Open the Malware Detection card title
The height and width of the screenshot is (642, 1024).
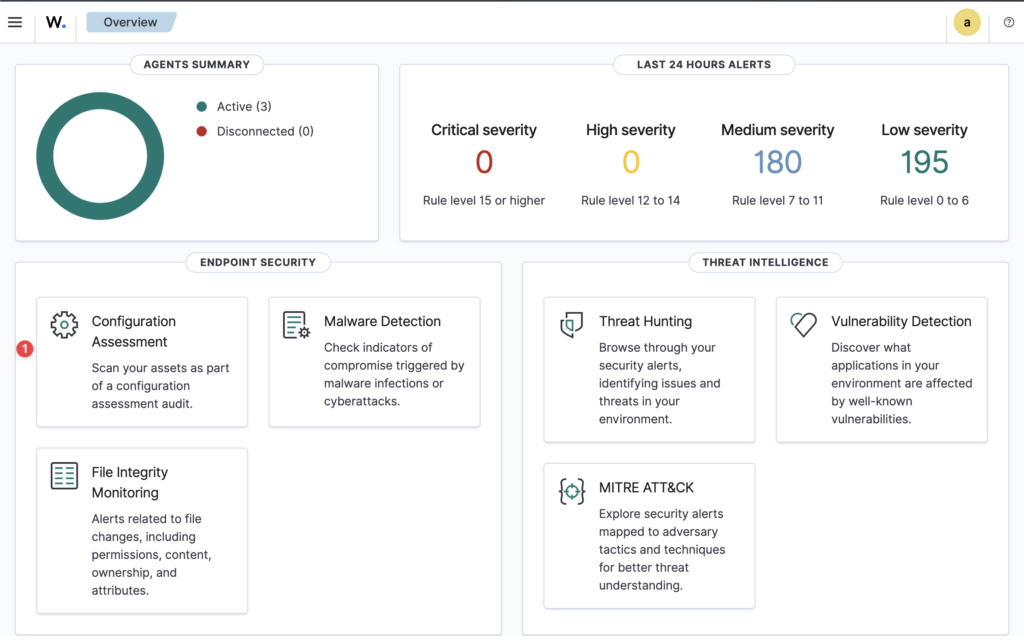pos(382,321)
